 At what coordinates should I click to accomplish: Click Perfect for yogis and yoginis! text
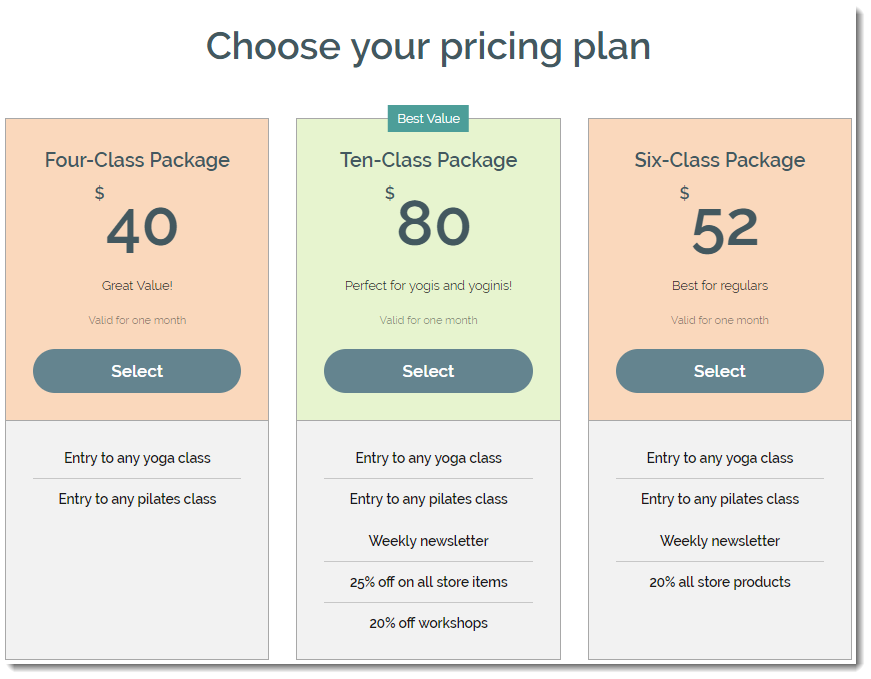[x=428, y=286]
